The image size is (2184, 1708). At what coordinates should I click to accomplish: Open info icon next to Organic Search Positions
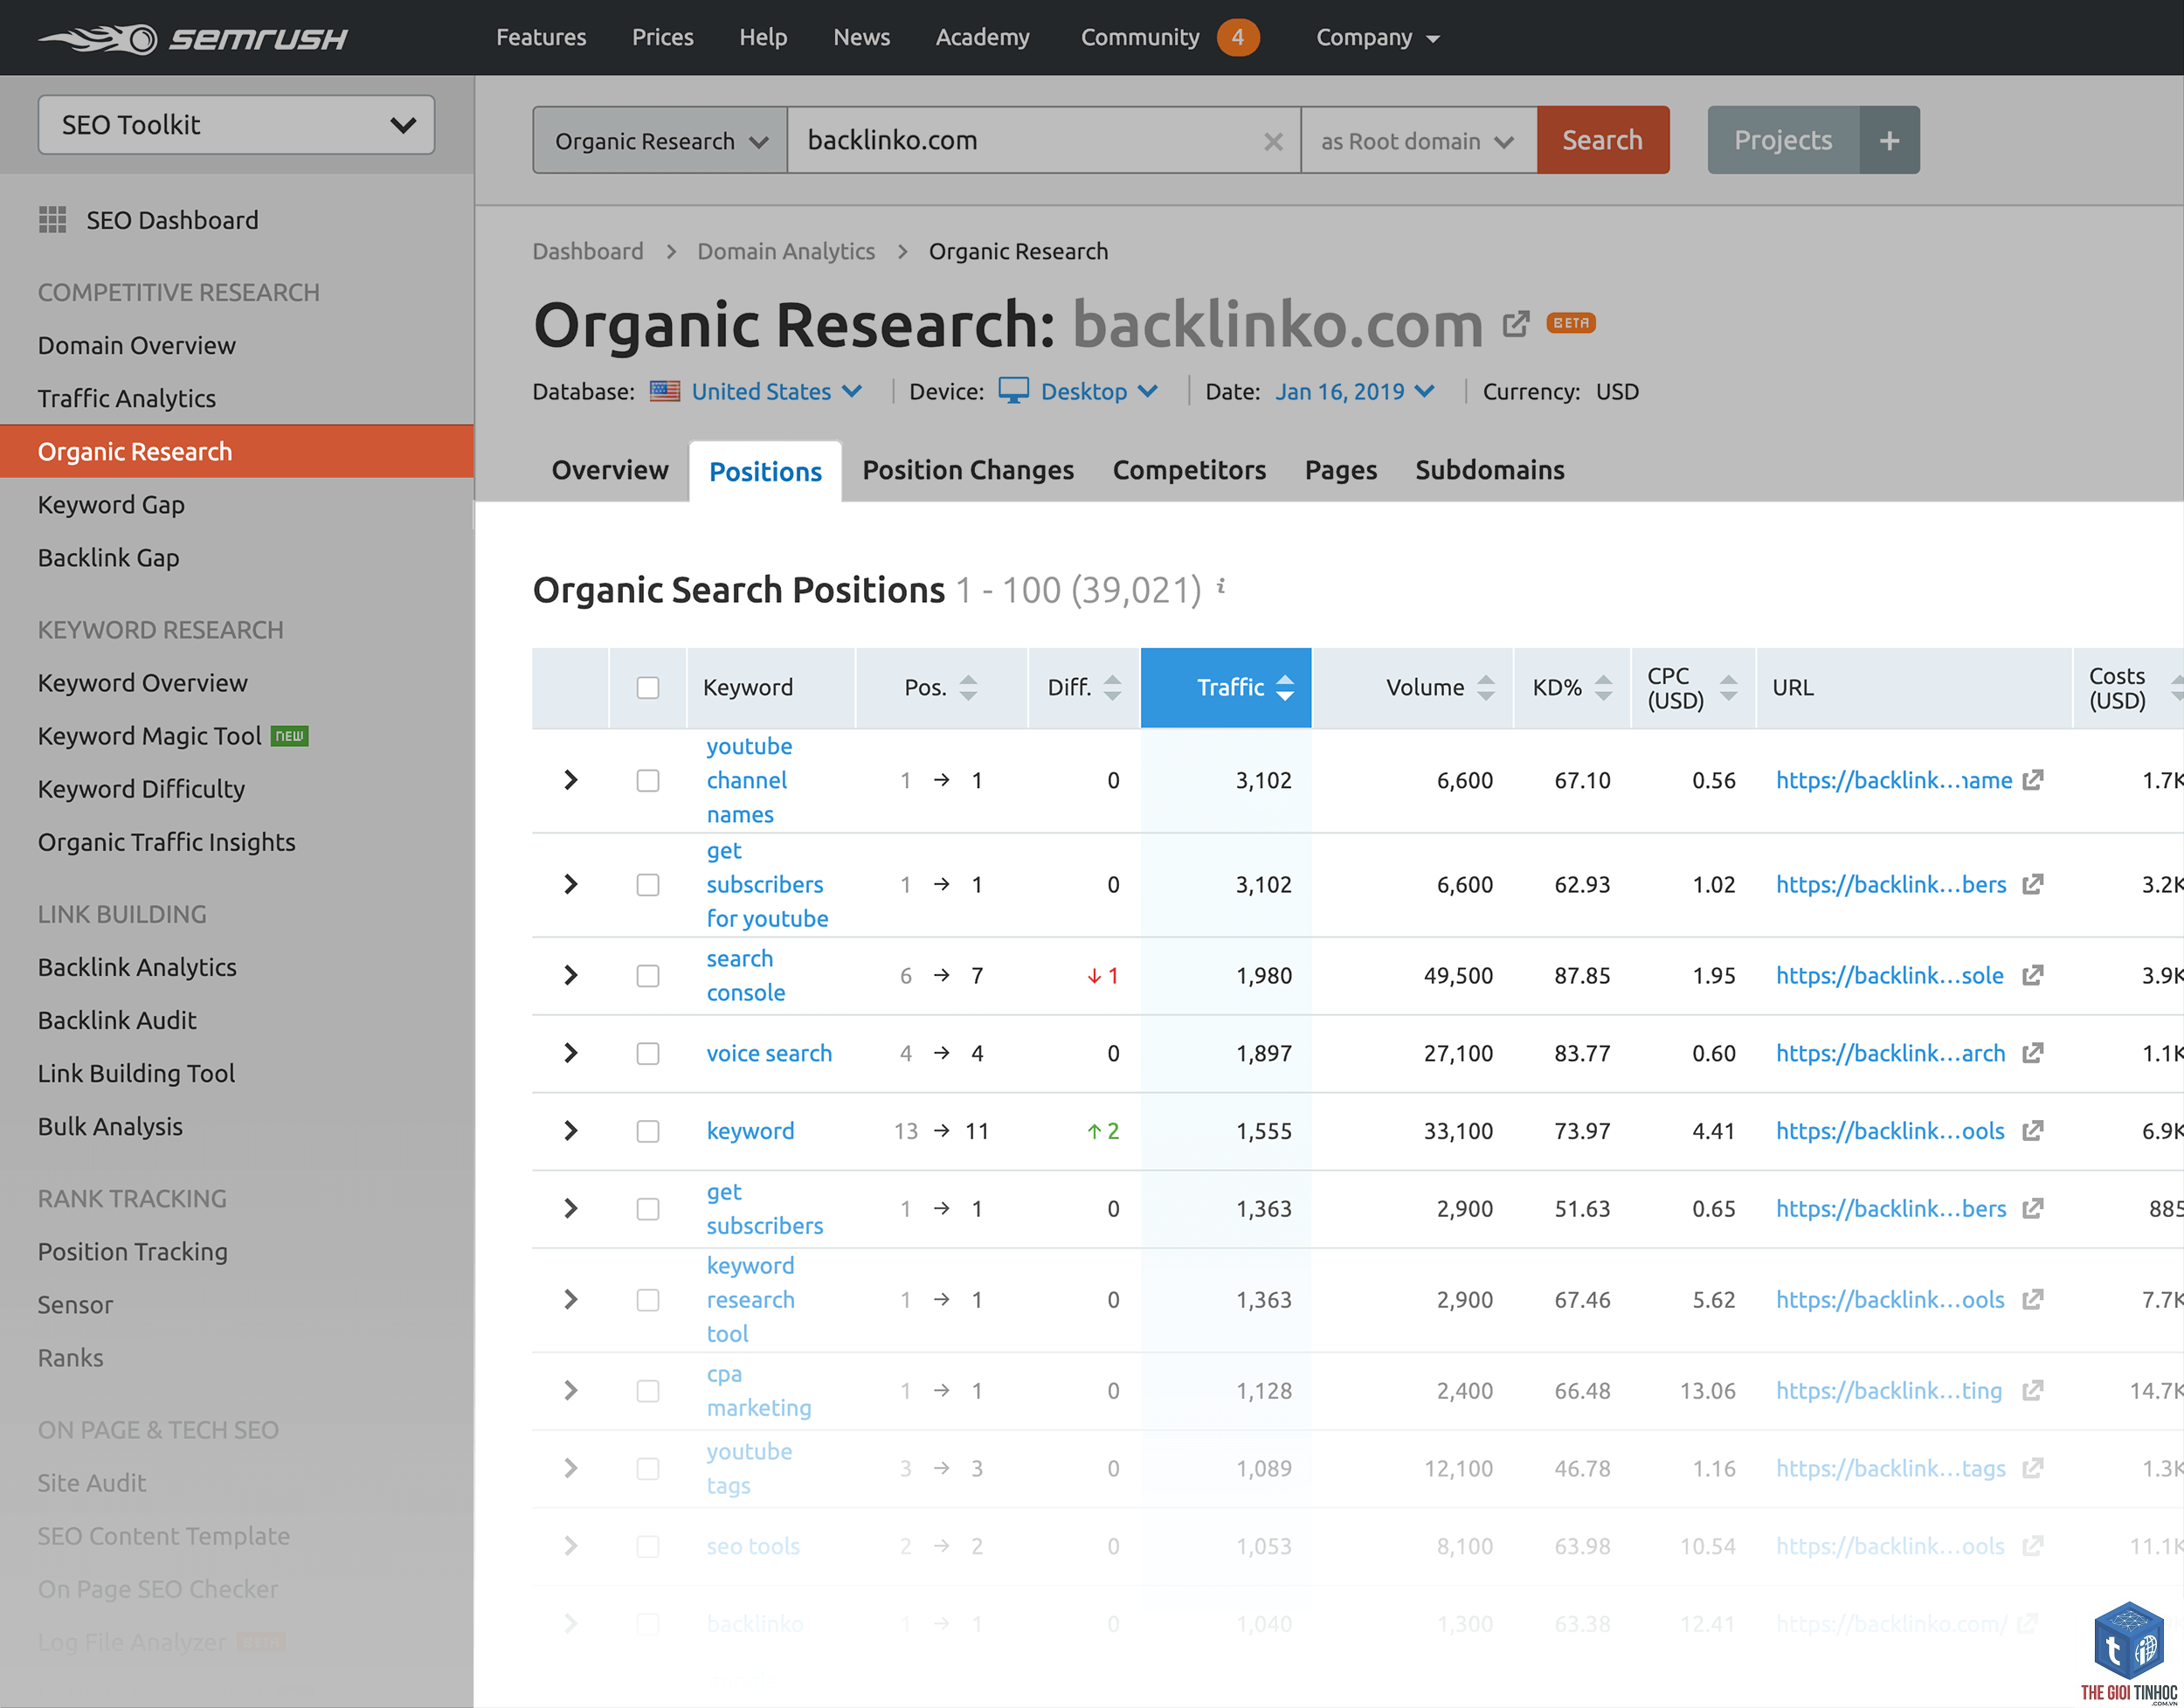1221,587
